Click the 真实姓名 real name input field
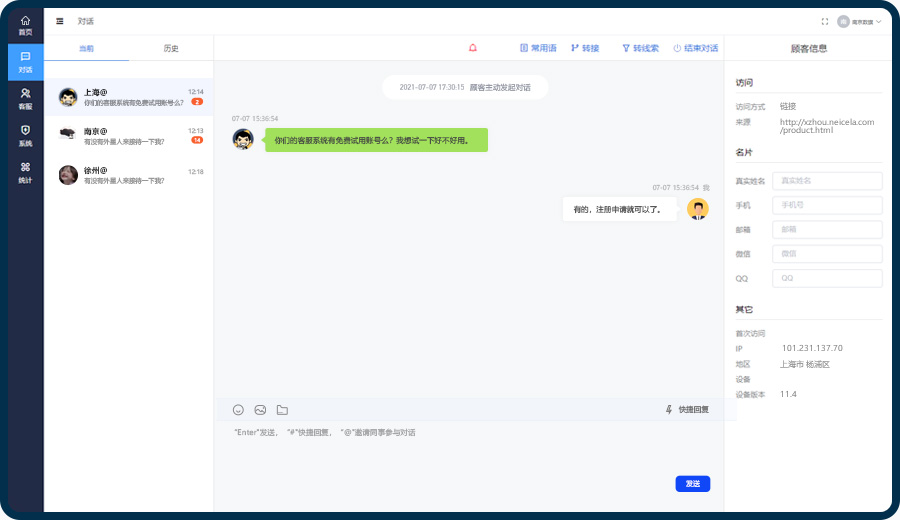900x520 pixels. point(826,181)
